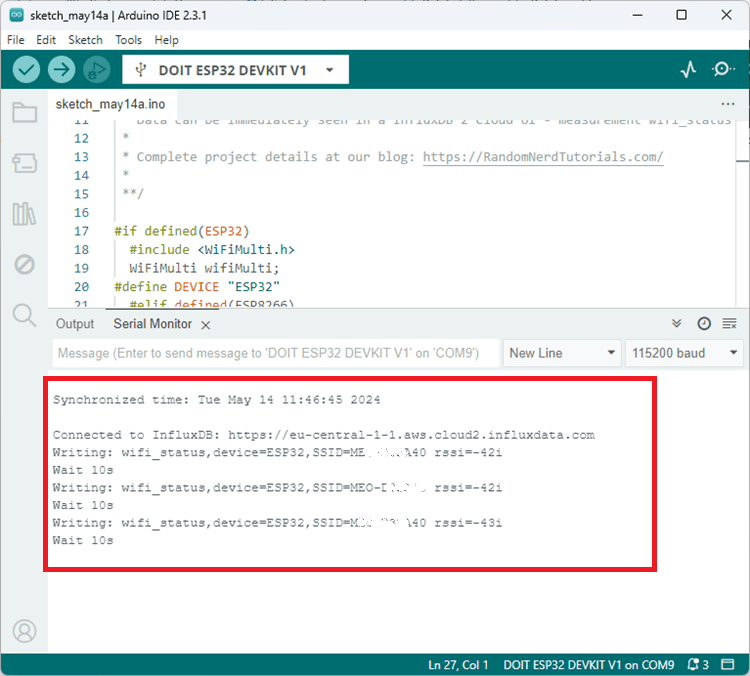Expand the DOIT ESP32 DEVKIT V1 board selector
Screen dimensions: 750x676
235,70
